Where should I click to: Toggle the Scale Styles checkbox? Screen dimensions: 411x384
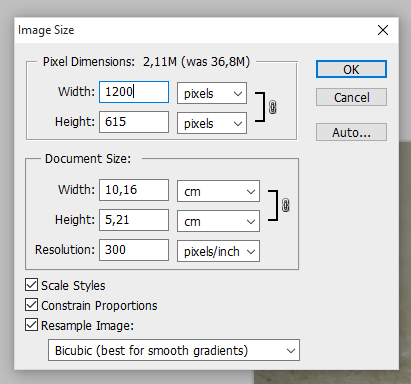pyautogui.click(x=31, y=285)
